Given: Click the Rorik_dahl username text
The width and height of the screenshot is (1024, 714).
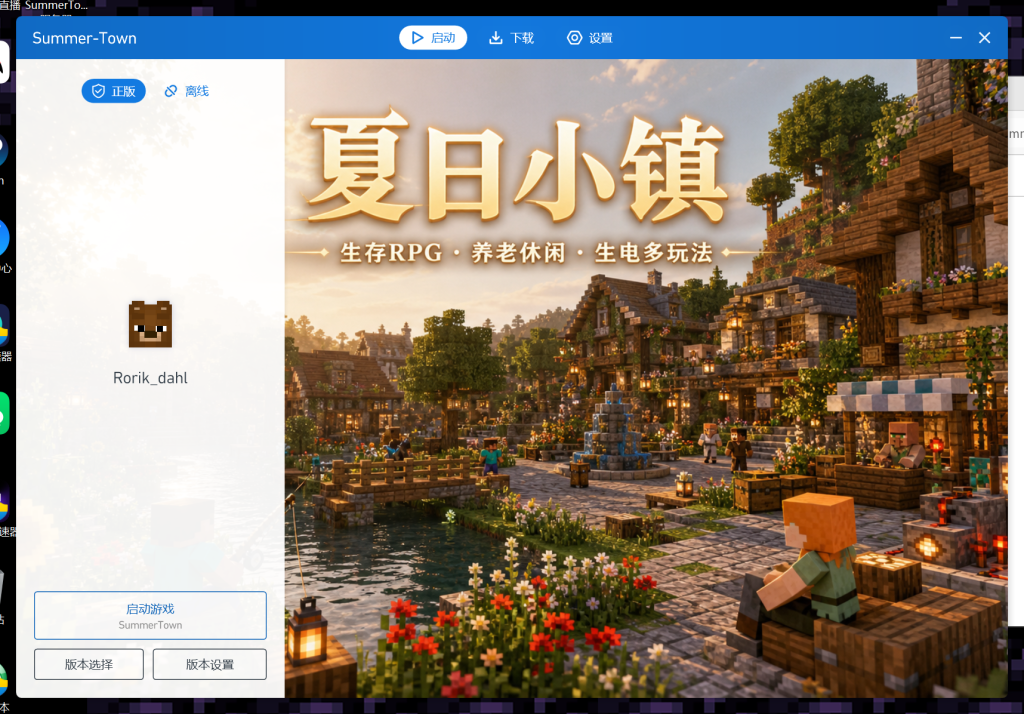Looking at the screenshot, I should point(150,378).
